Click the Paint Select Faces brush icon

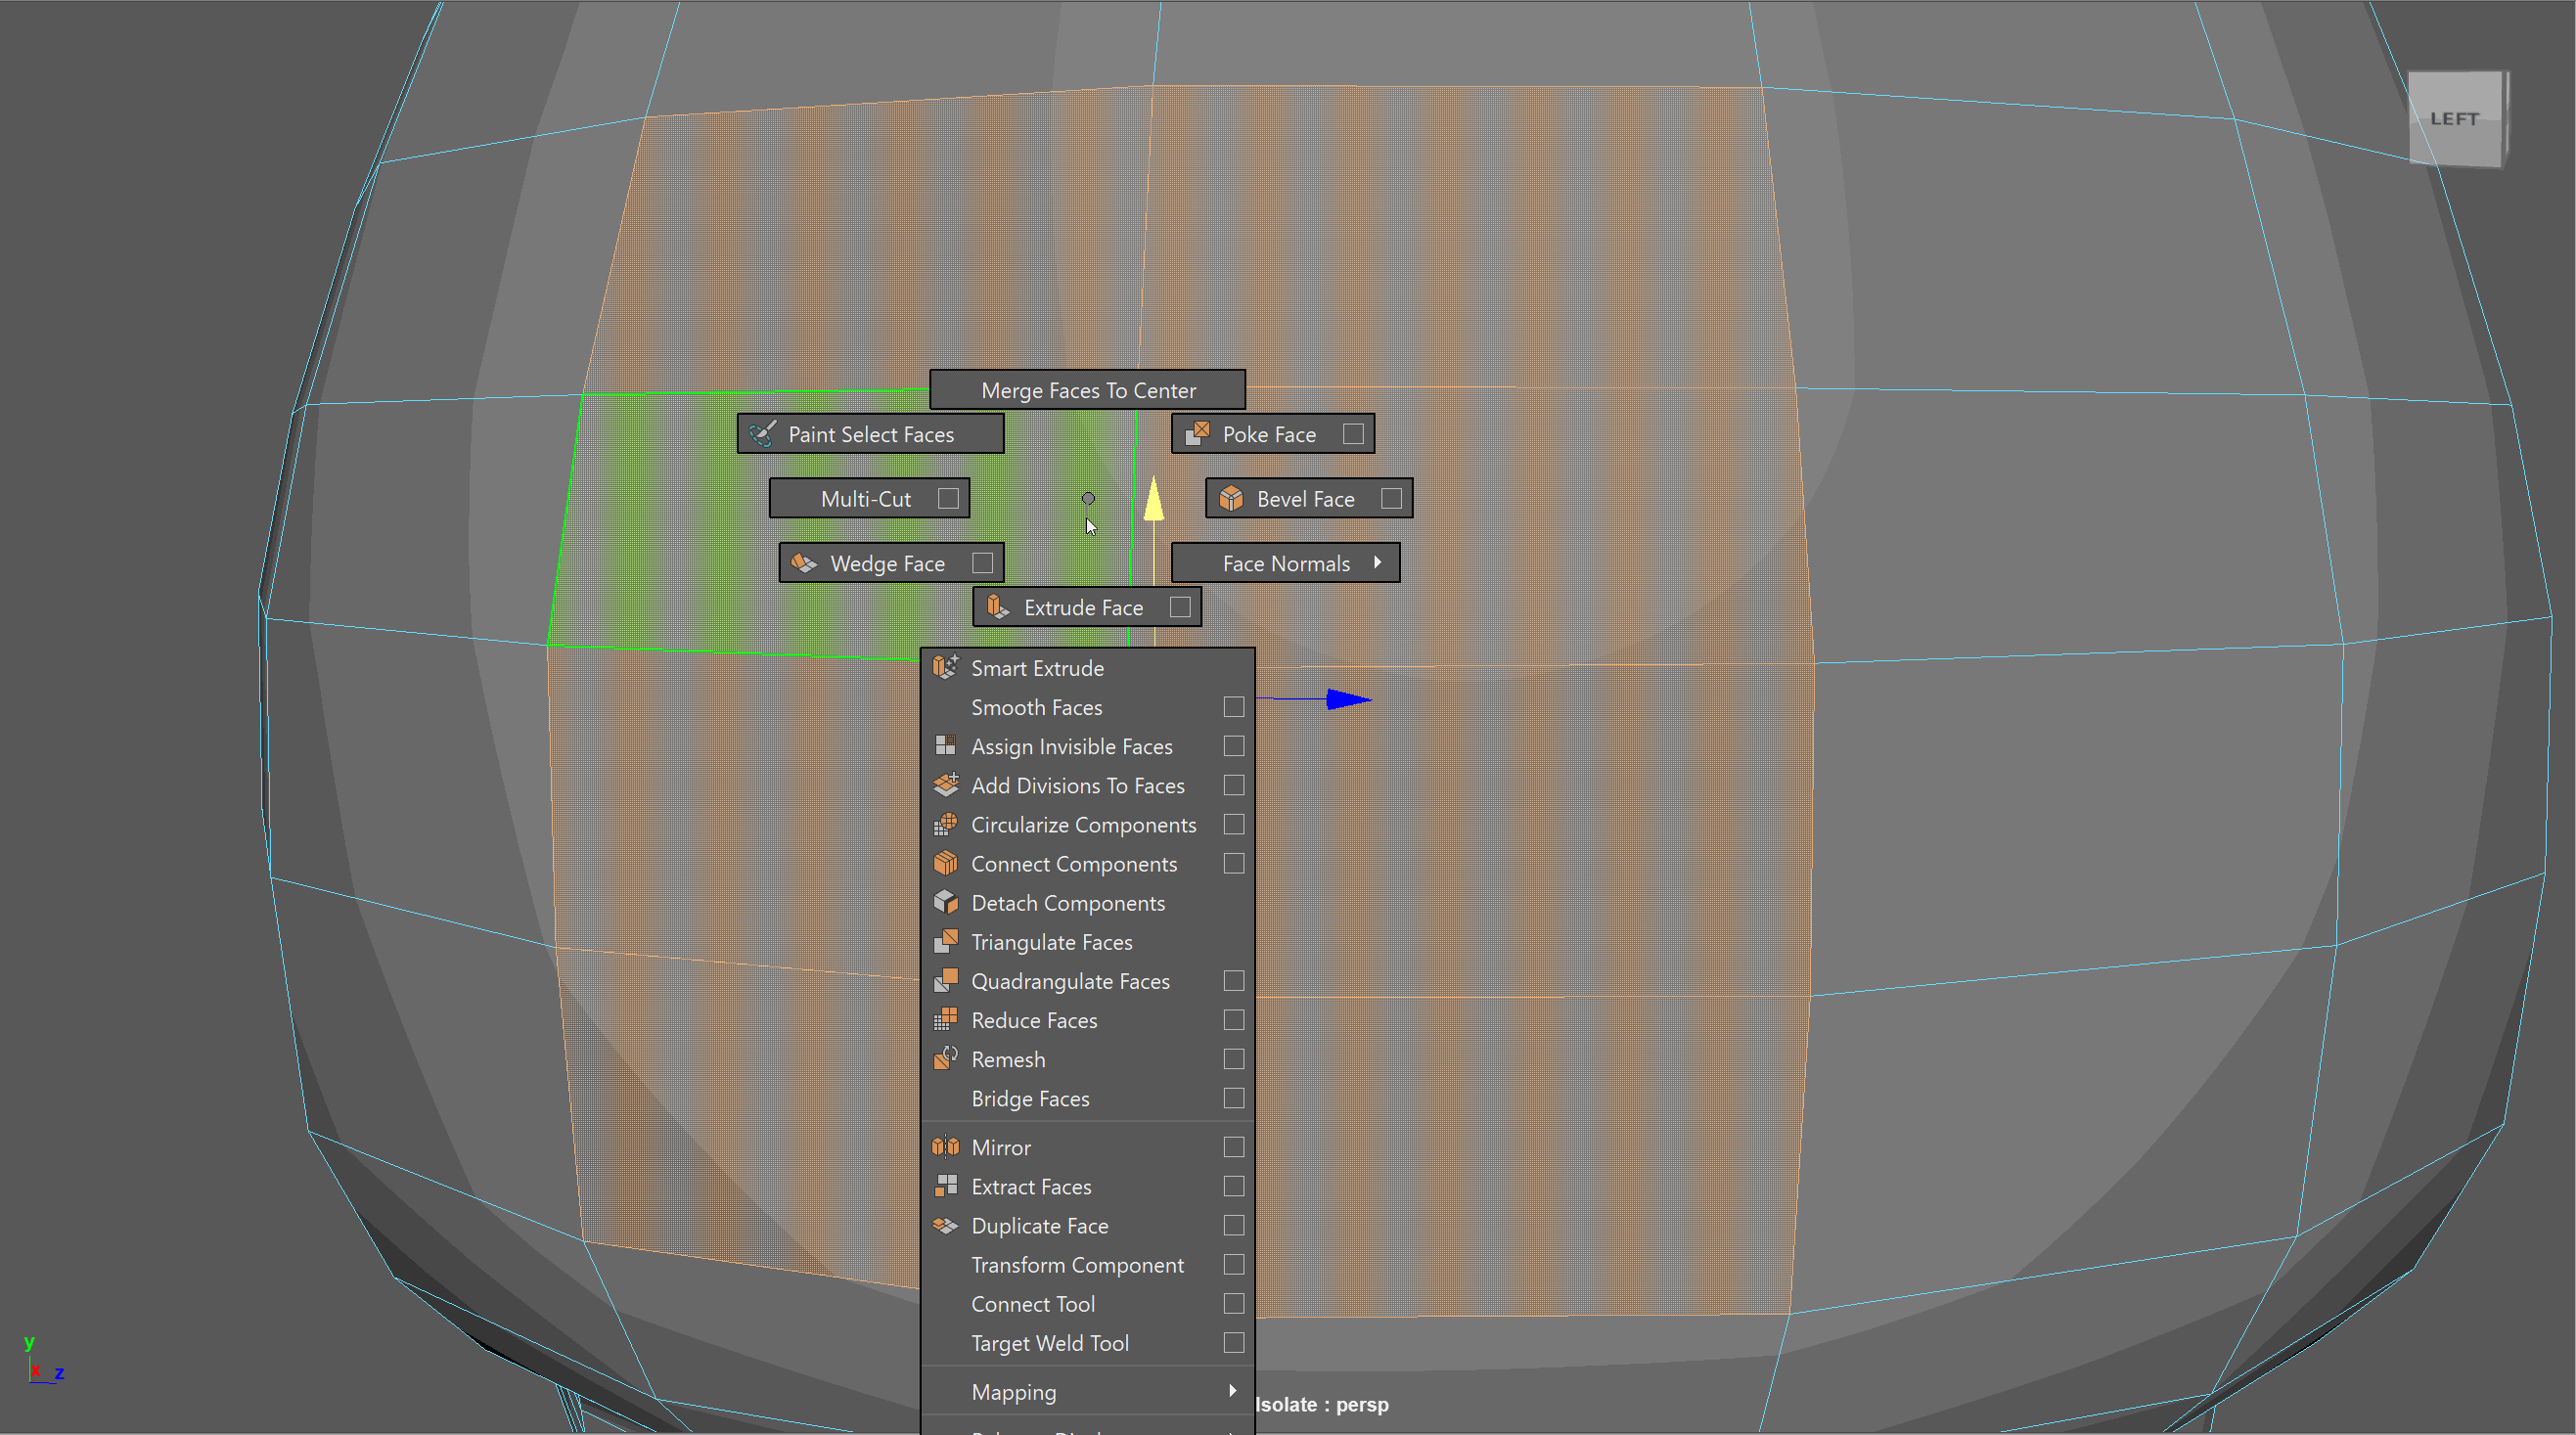(x=762, y=433)
